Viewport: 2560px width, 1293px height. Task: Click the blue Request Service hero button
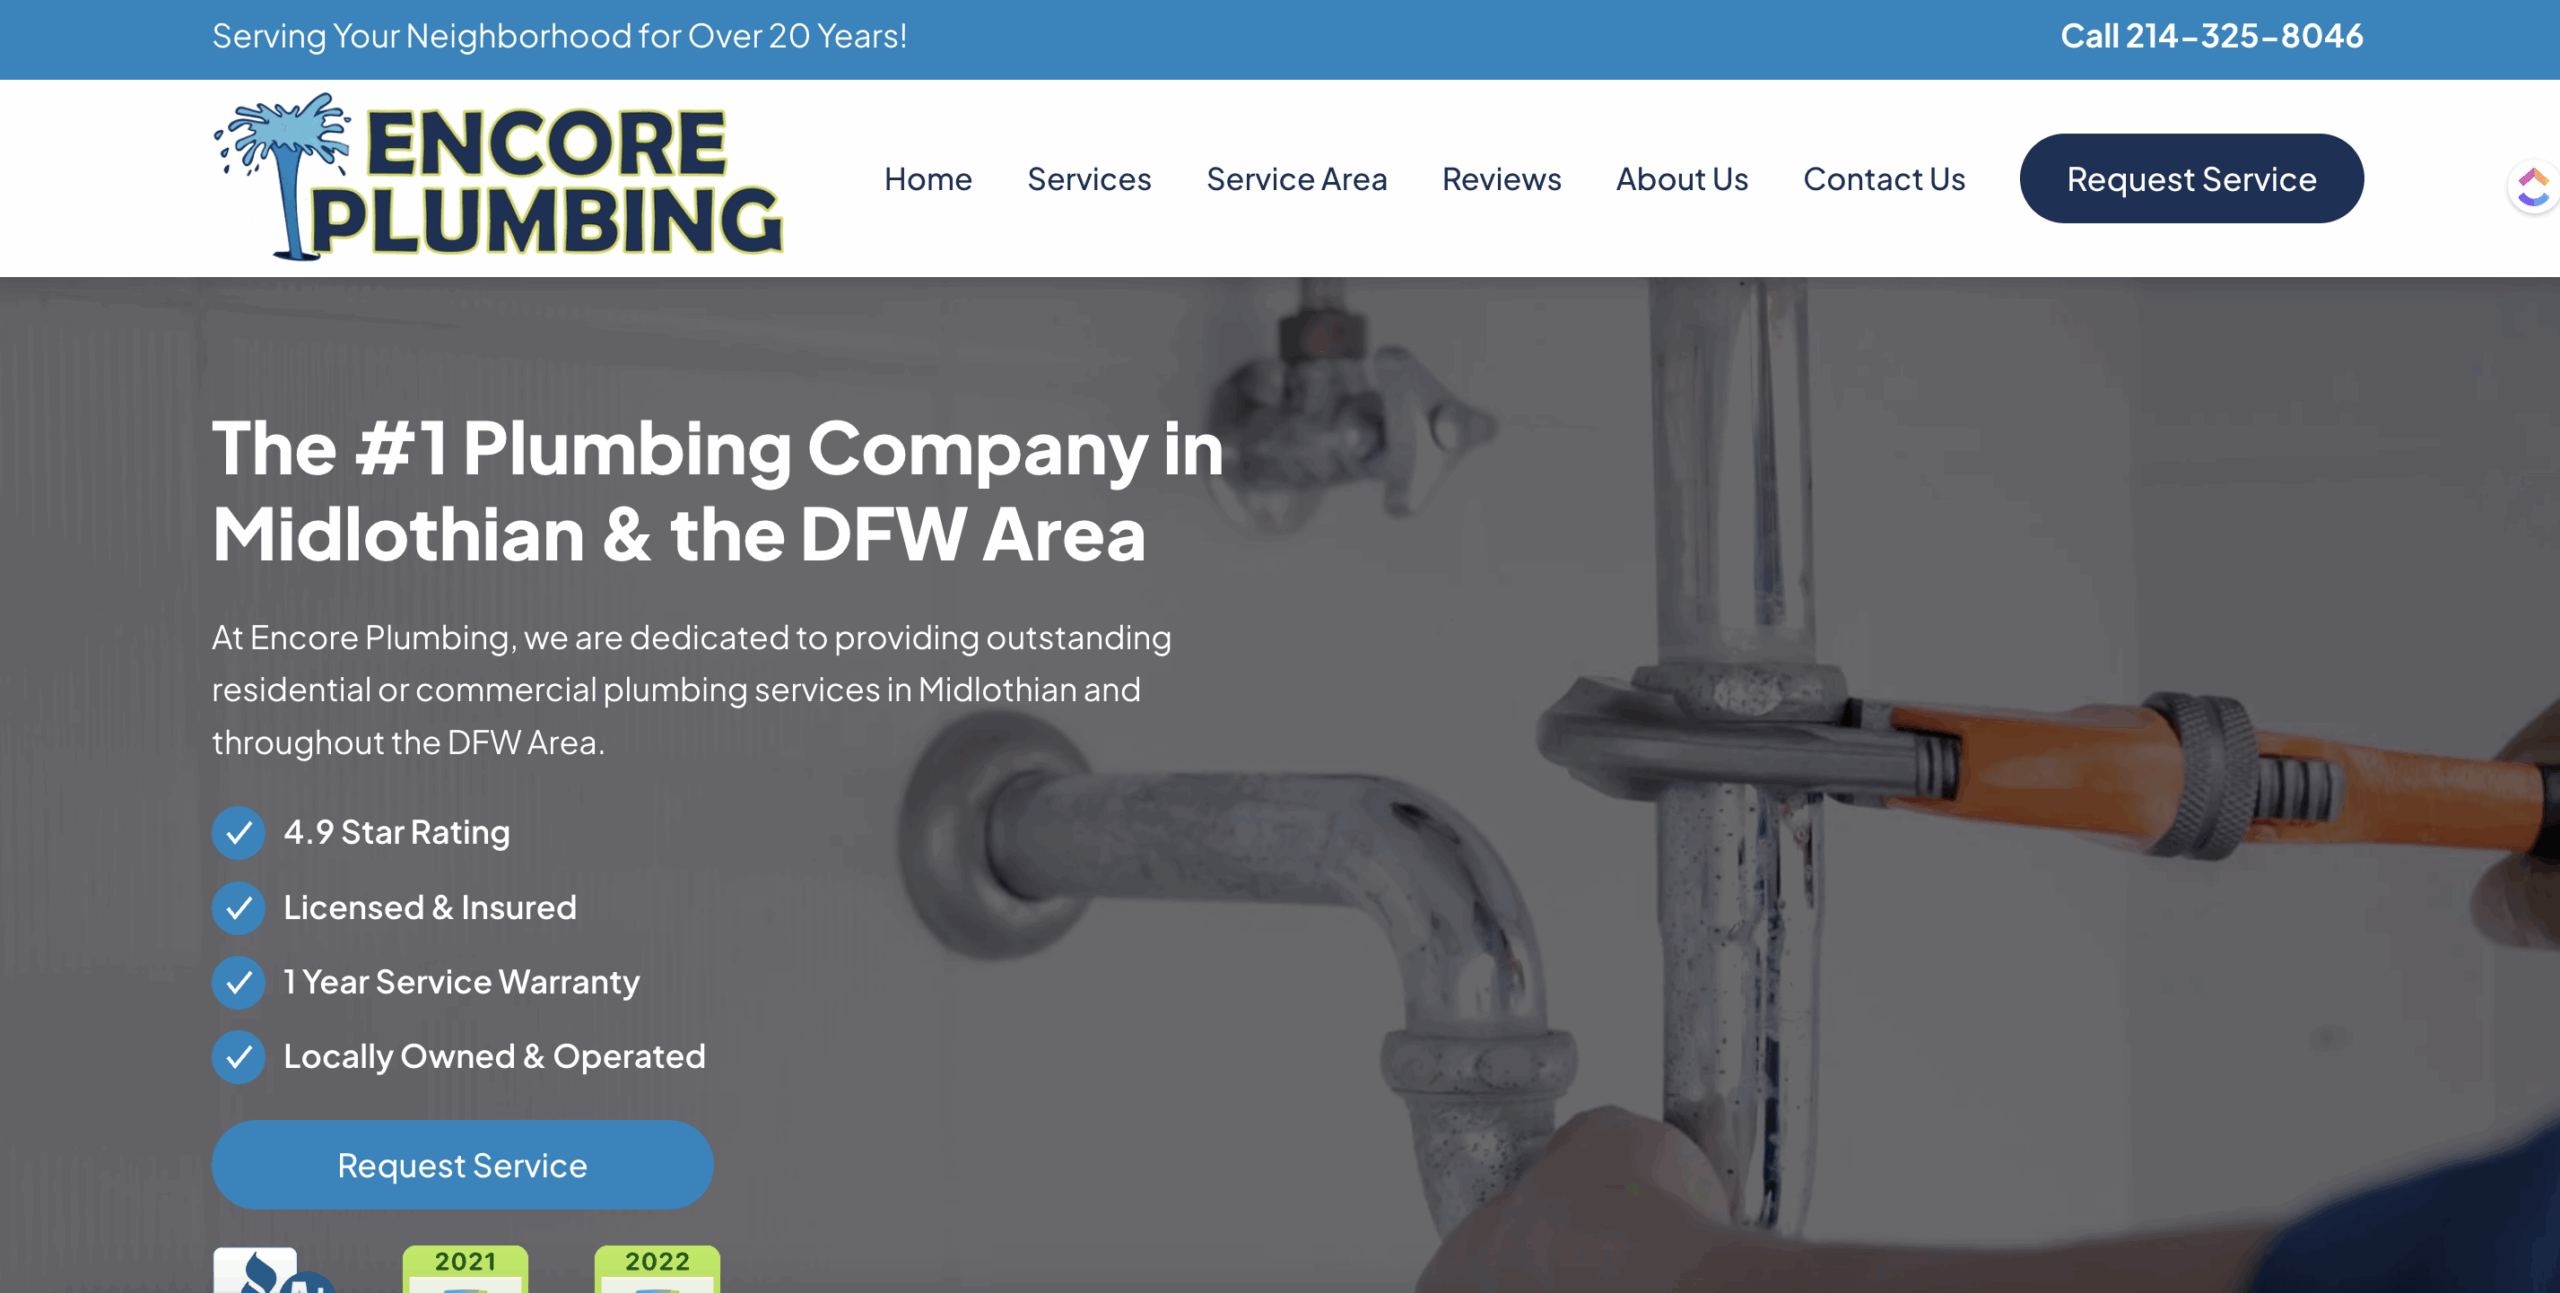(x=462, y=1165)
